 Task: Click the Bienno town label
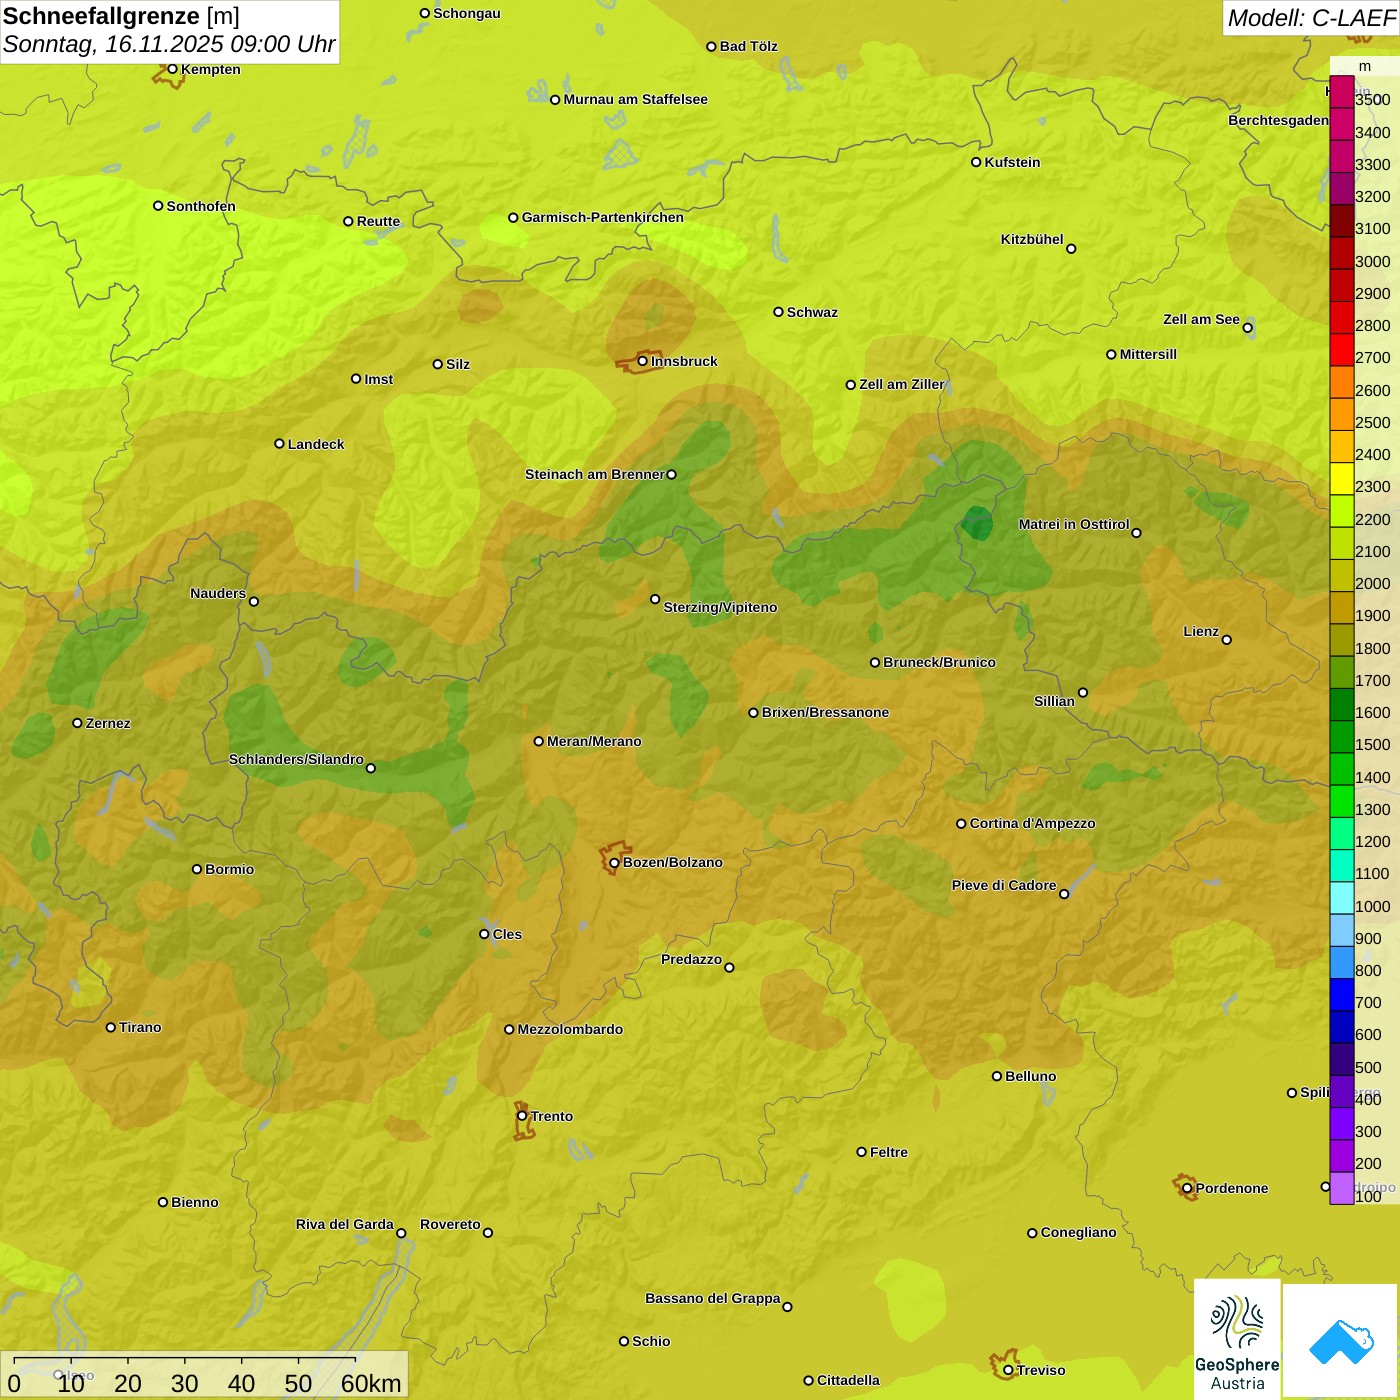[x=194, y=1202]
